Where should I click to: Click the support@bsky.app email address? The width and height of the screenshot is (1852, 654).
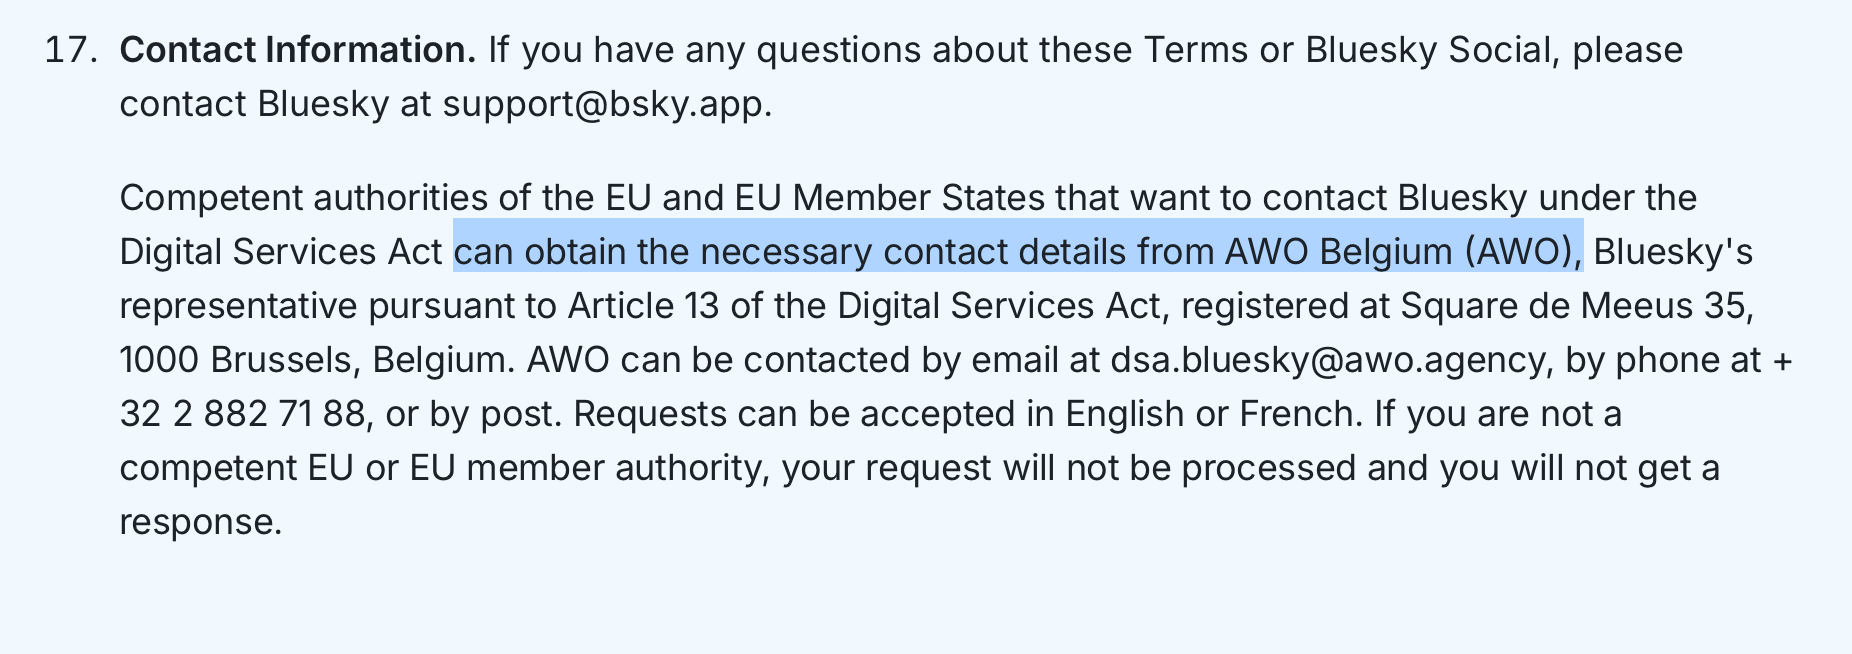[603, 104]
